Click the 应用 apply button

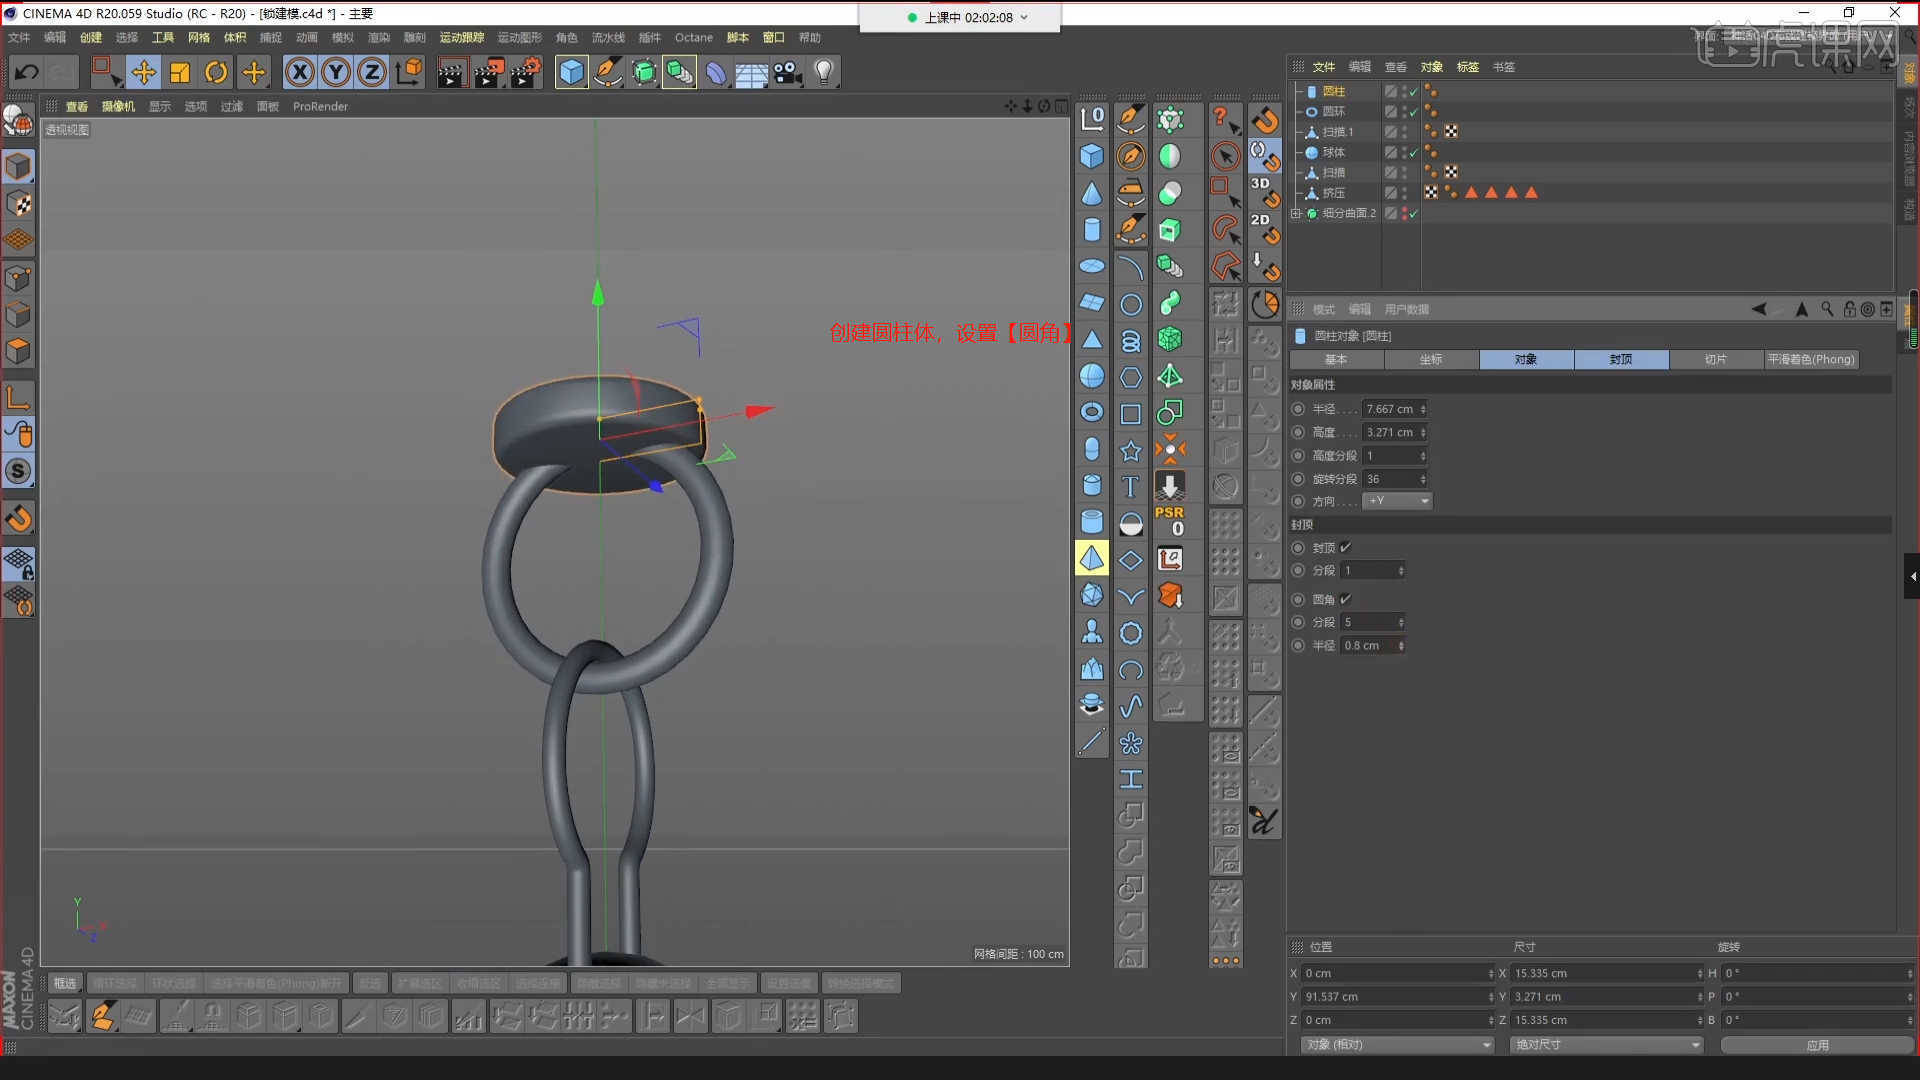(1817, 1044)
